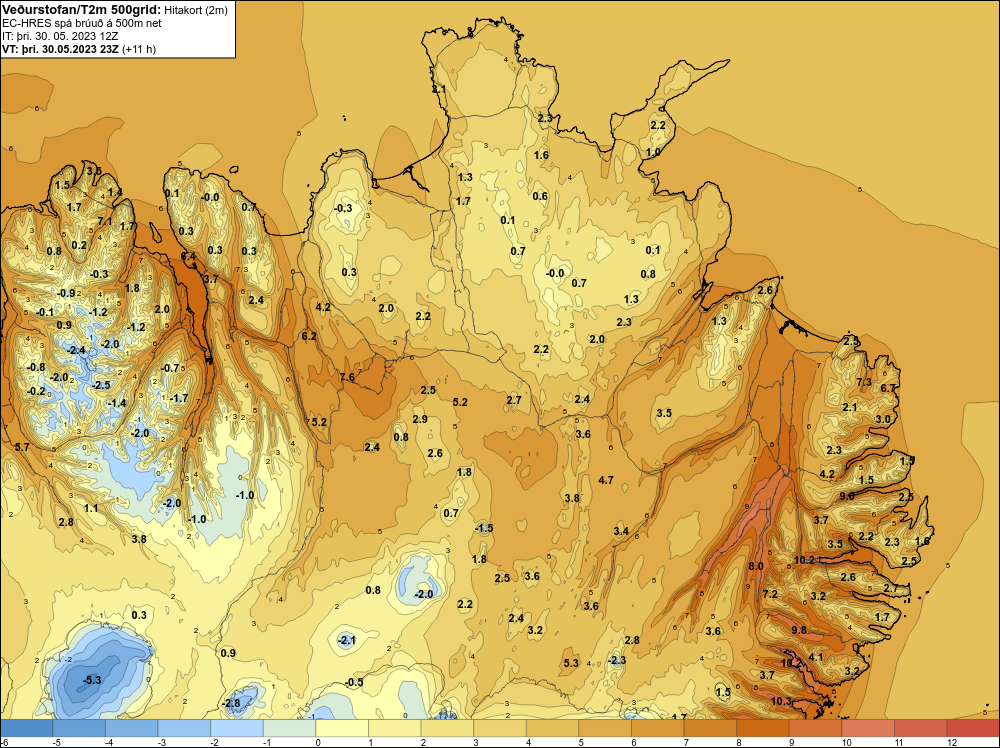
Task: Select the "-1.4" temperature label
Action: (x=117, y=403)
